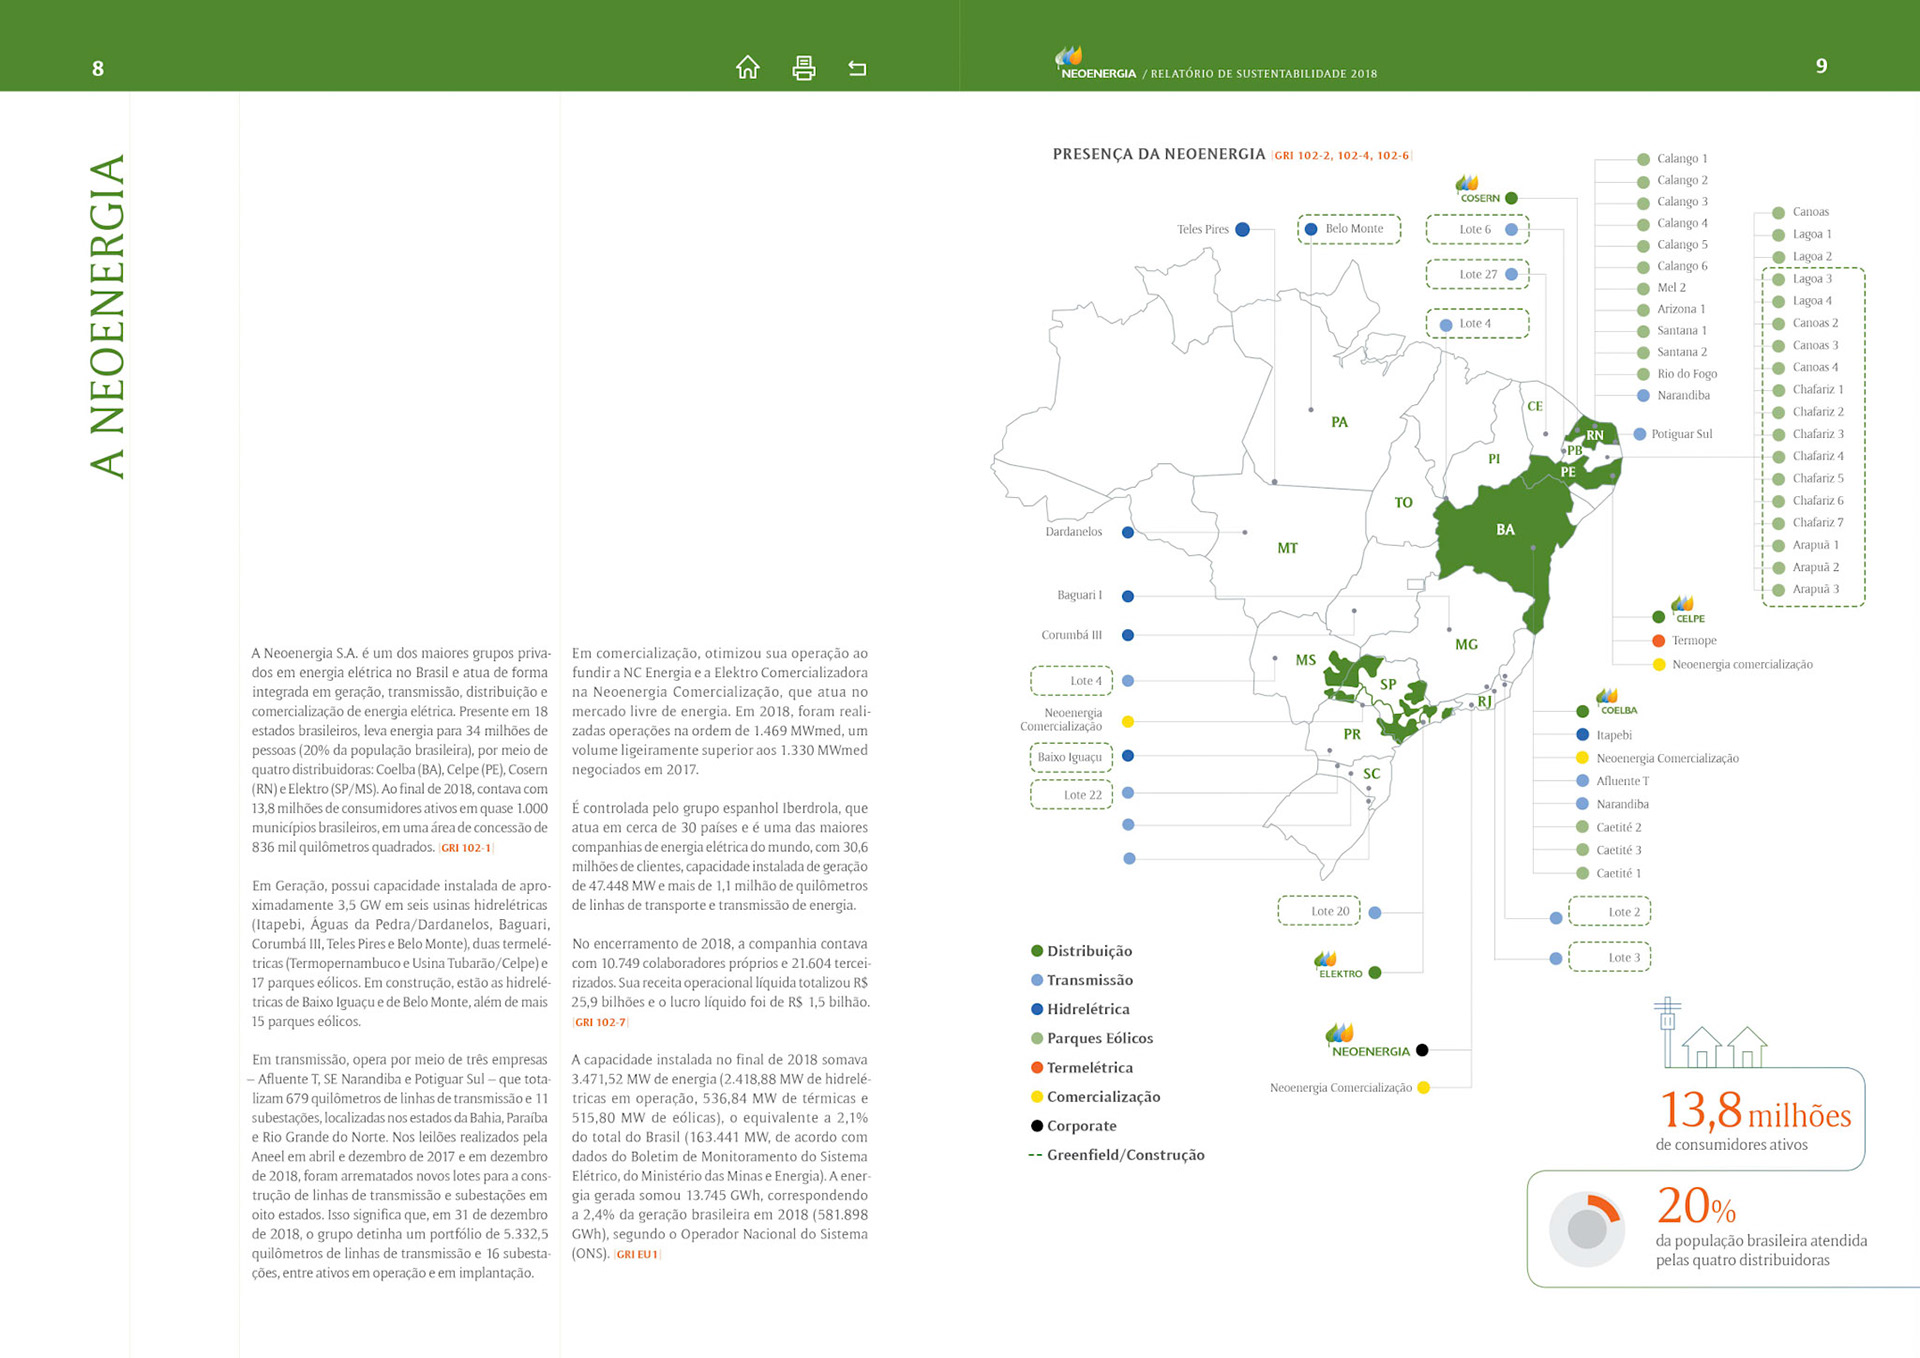This screenshot has height=1358, width=1920.
Task: Click the GRI 102-7 reference link
Action: tap(600, 1022)
